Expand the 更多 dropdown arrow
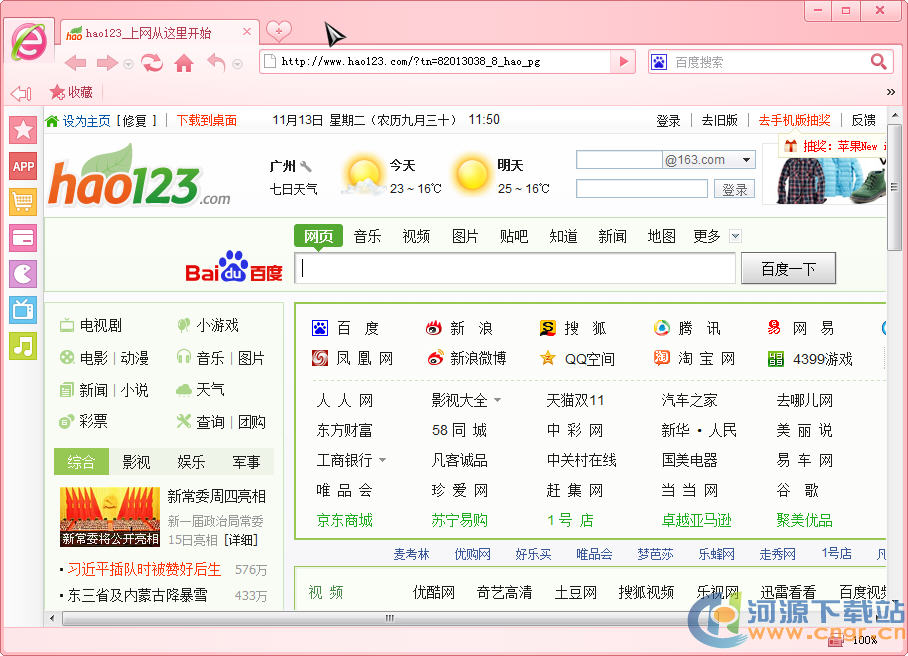The image size is (908, 656). tap(736, 237)
